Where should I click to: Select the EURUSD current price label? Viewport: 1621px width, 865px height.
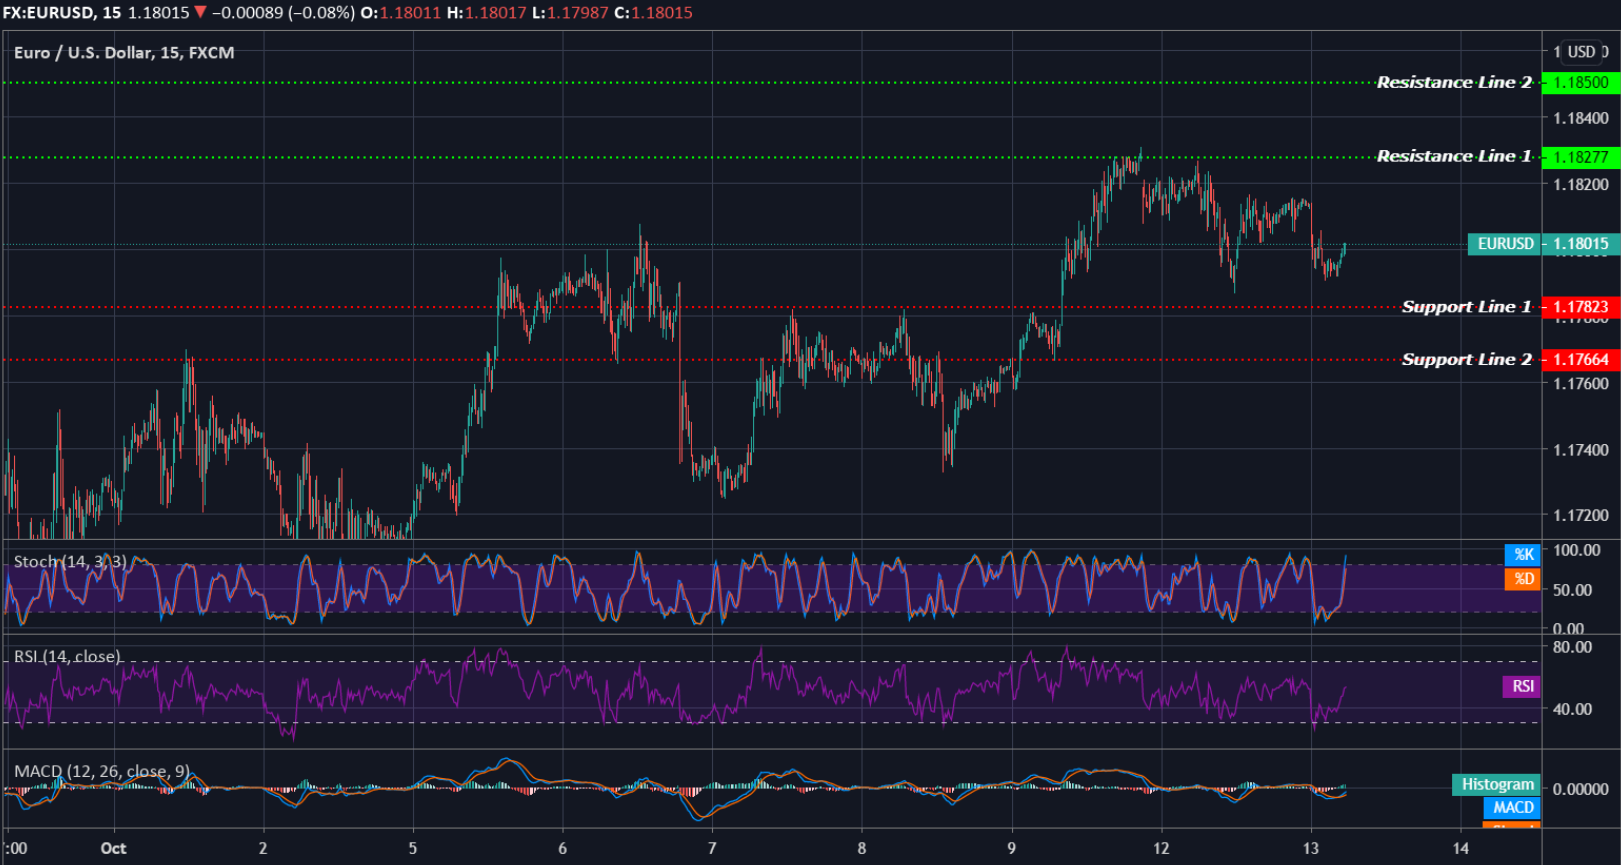click(1505, 244)
